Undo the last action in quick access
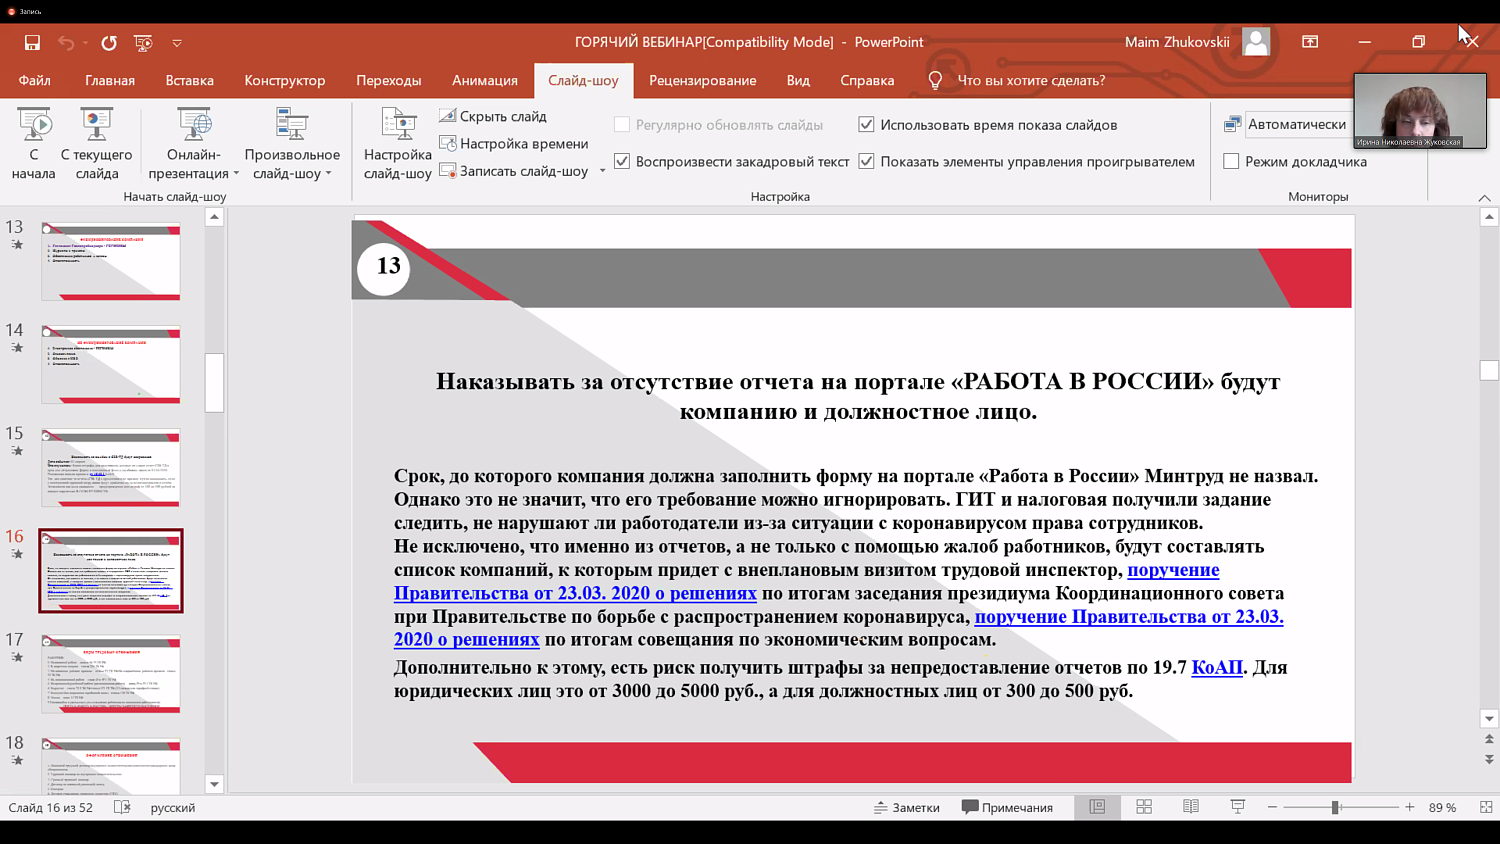Screen dimensions: 1500x844 pos(66,42)
